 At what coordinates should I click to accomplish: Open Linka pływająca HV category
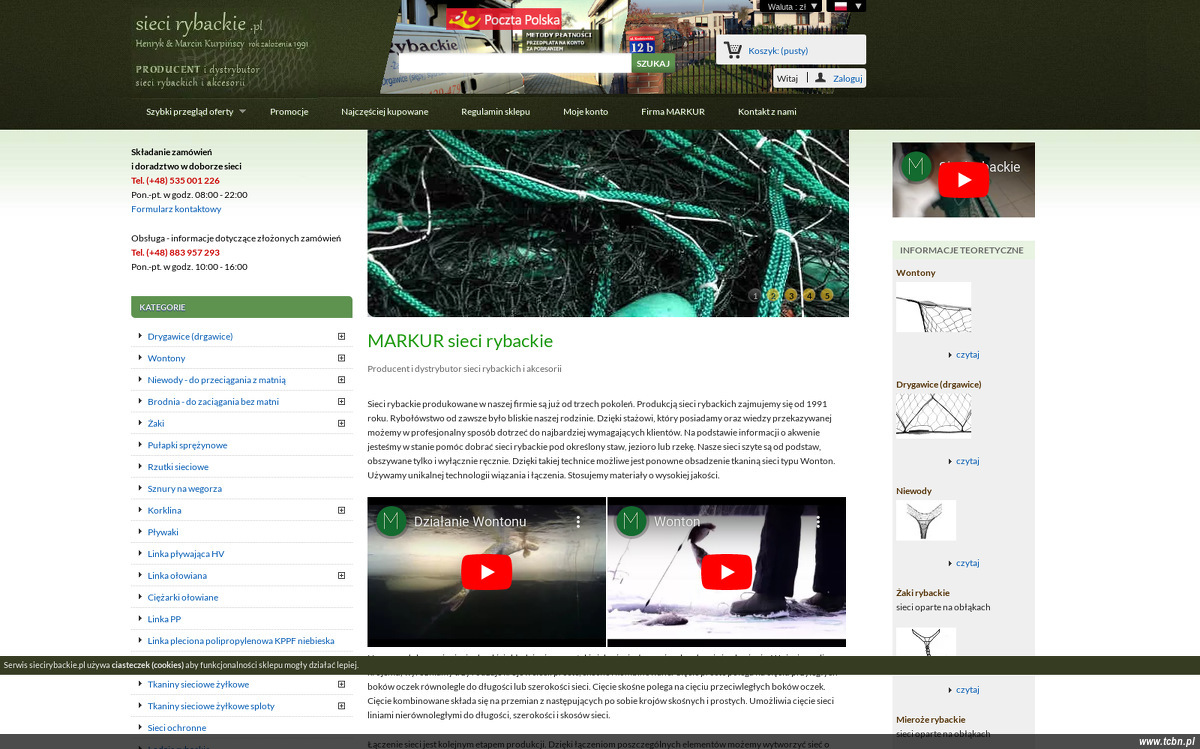click(186, 554)
